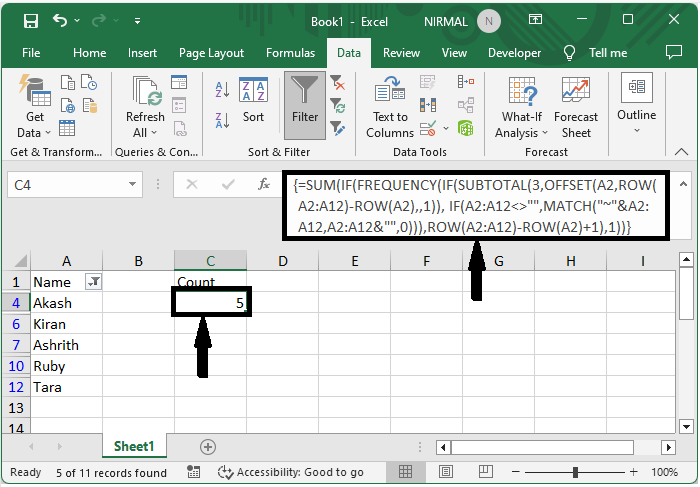Add a new sheet with plus button
Image resolution: width=700 pixels, height=487 pixels.
pyautogui.click(x=208, y=447)
